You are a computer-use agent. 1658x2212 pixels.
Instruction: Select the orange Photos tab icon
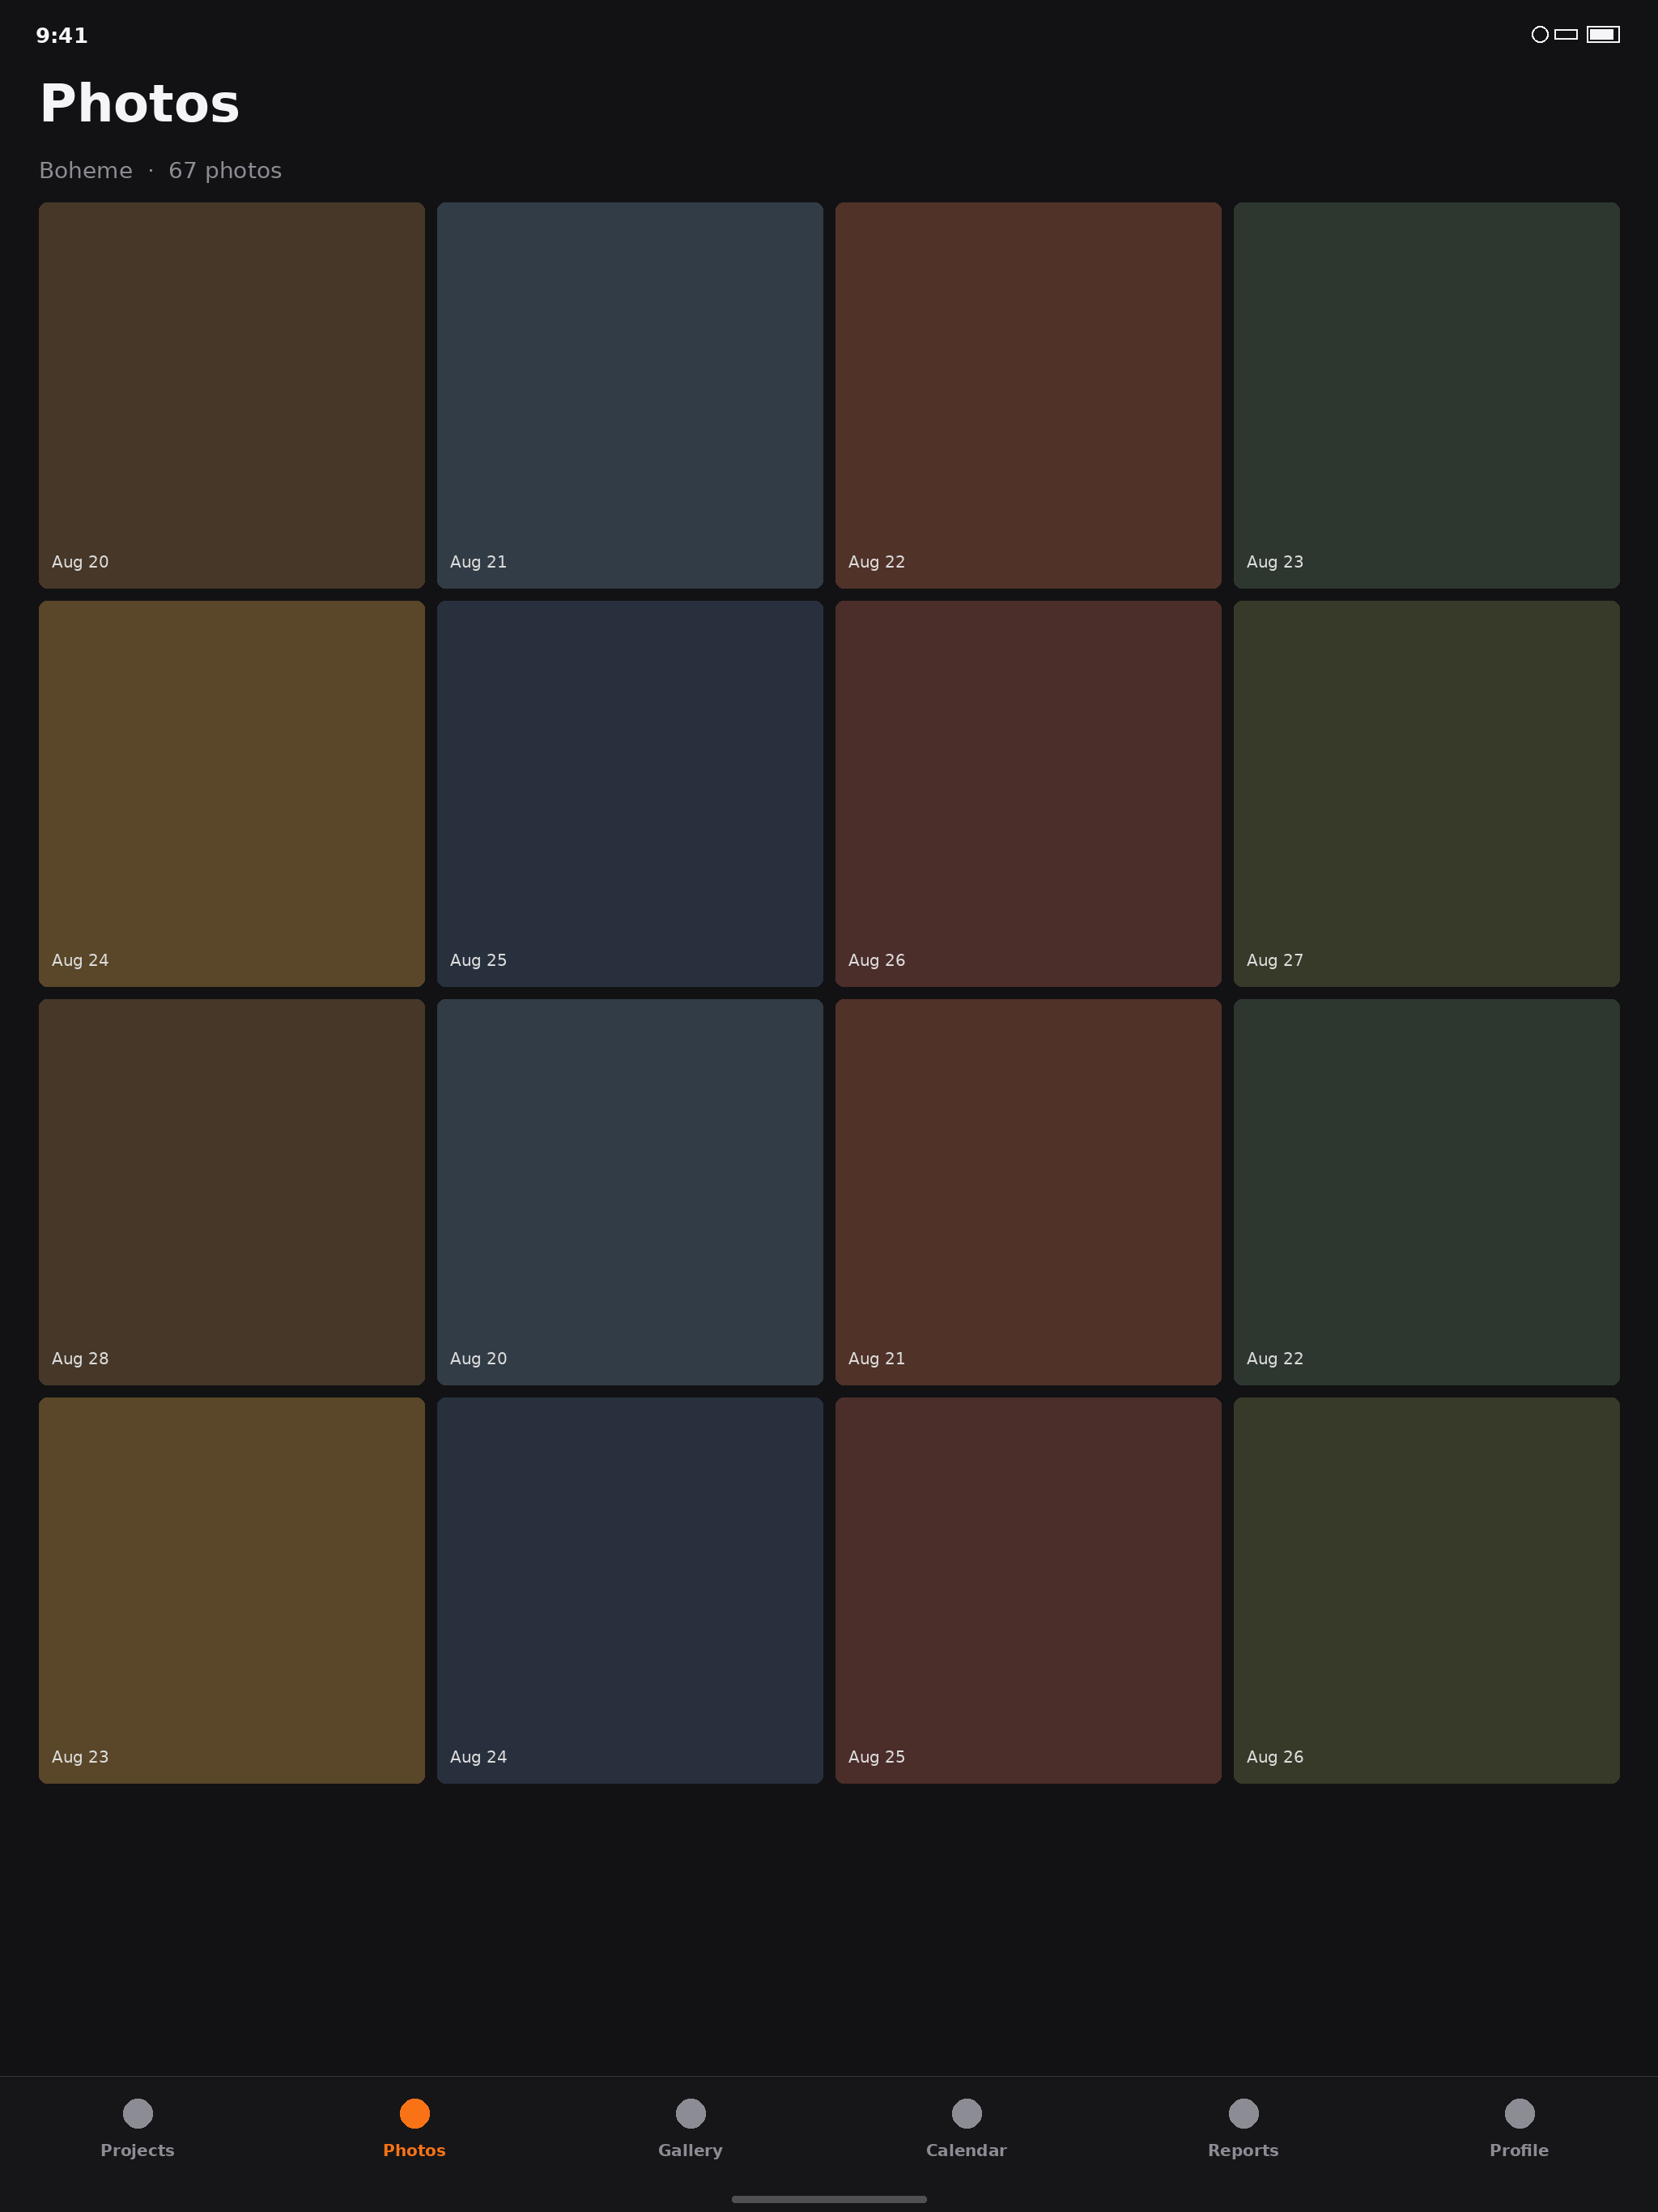(x=414, y=2113)
